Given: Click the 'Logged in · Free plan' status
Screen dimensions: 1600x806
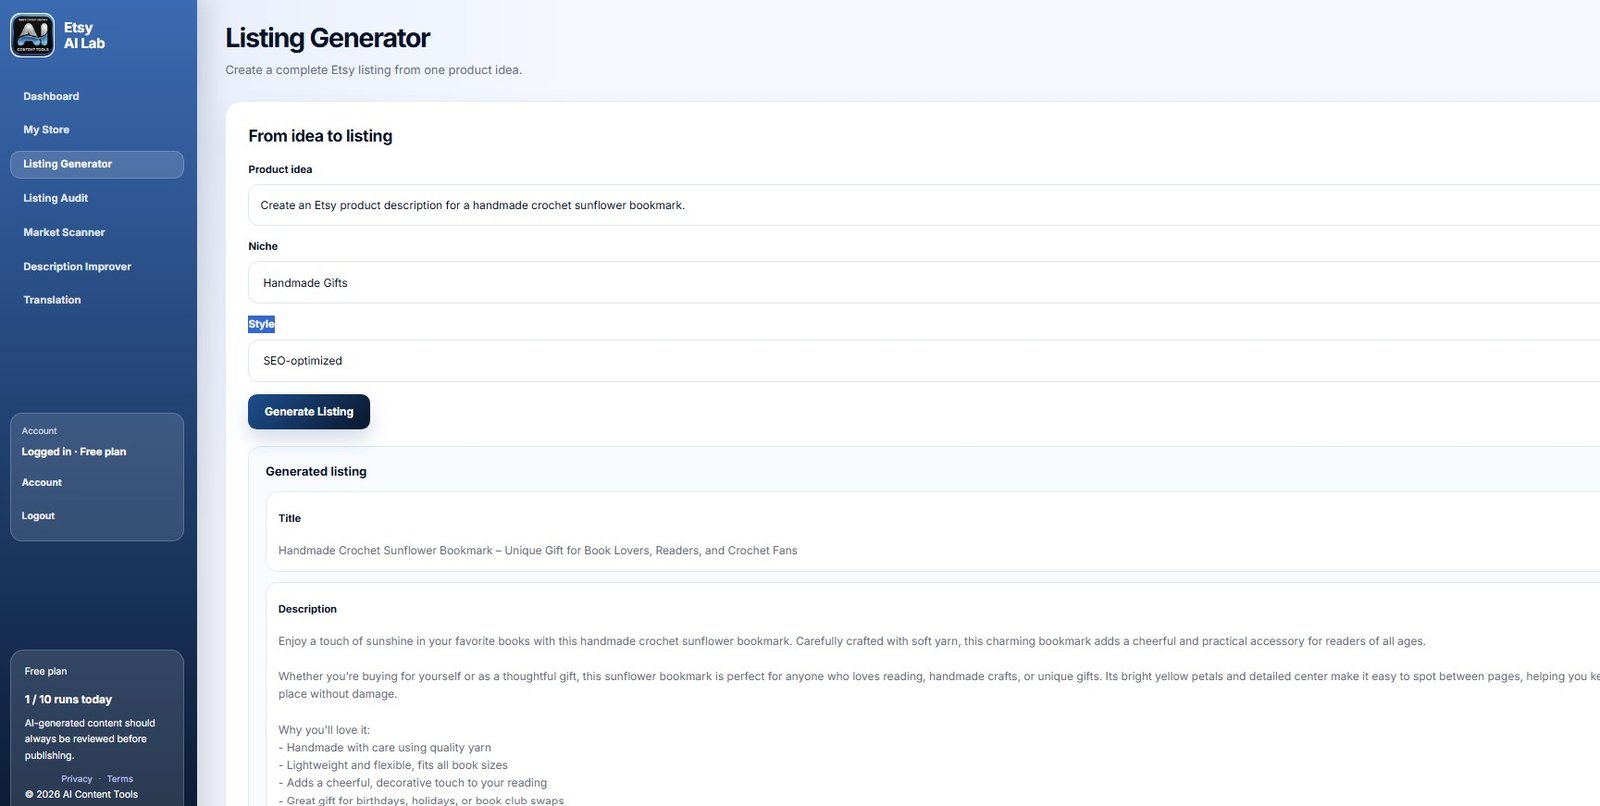Looking at the screenshot, I should [74, 452].
